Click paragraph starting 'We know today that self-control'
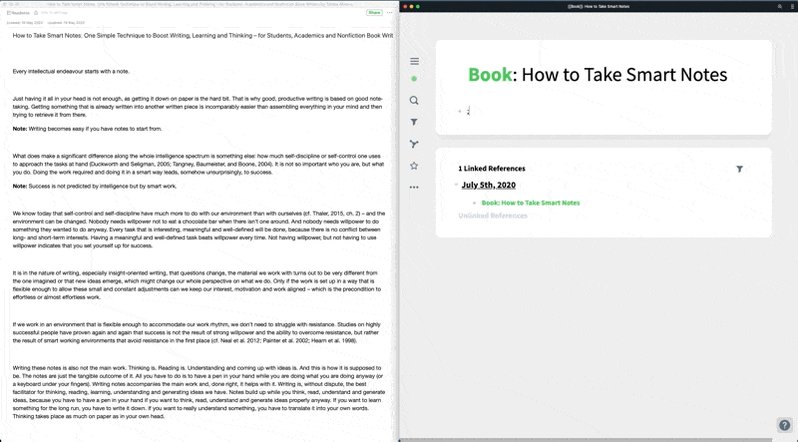 pos(198,230)
